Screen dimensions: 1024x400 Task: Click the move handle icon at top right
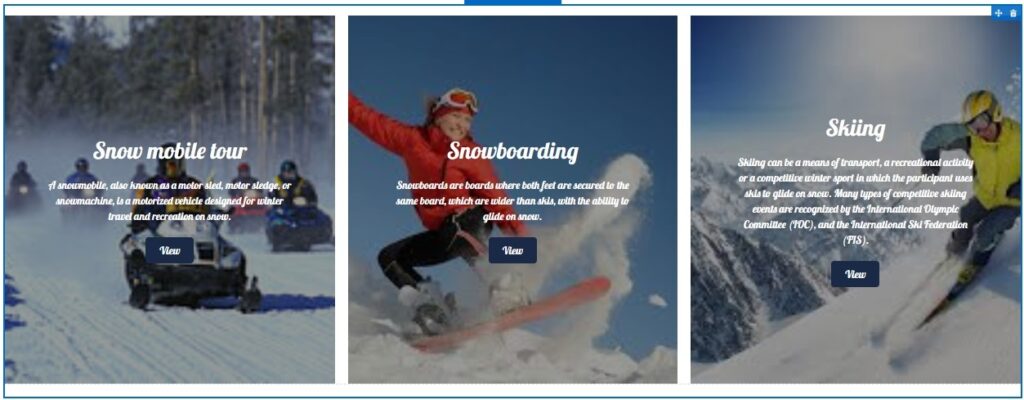999,13
